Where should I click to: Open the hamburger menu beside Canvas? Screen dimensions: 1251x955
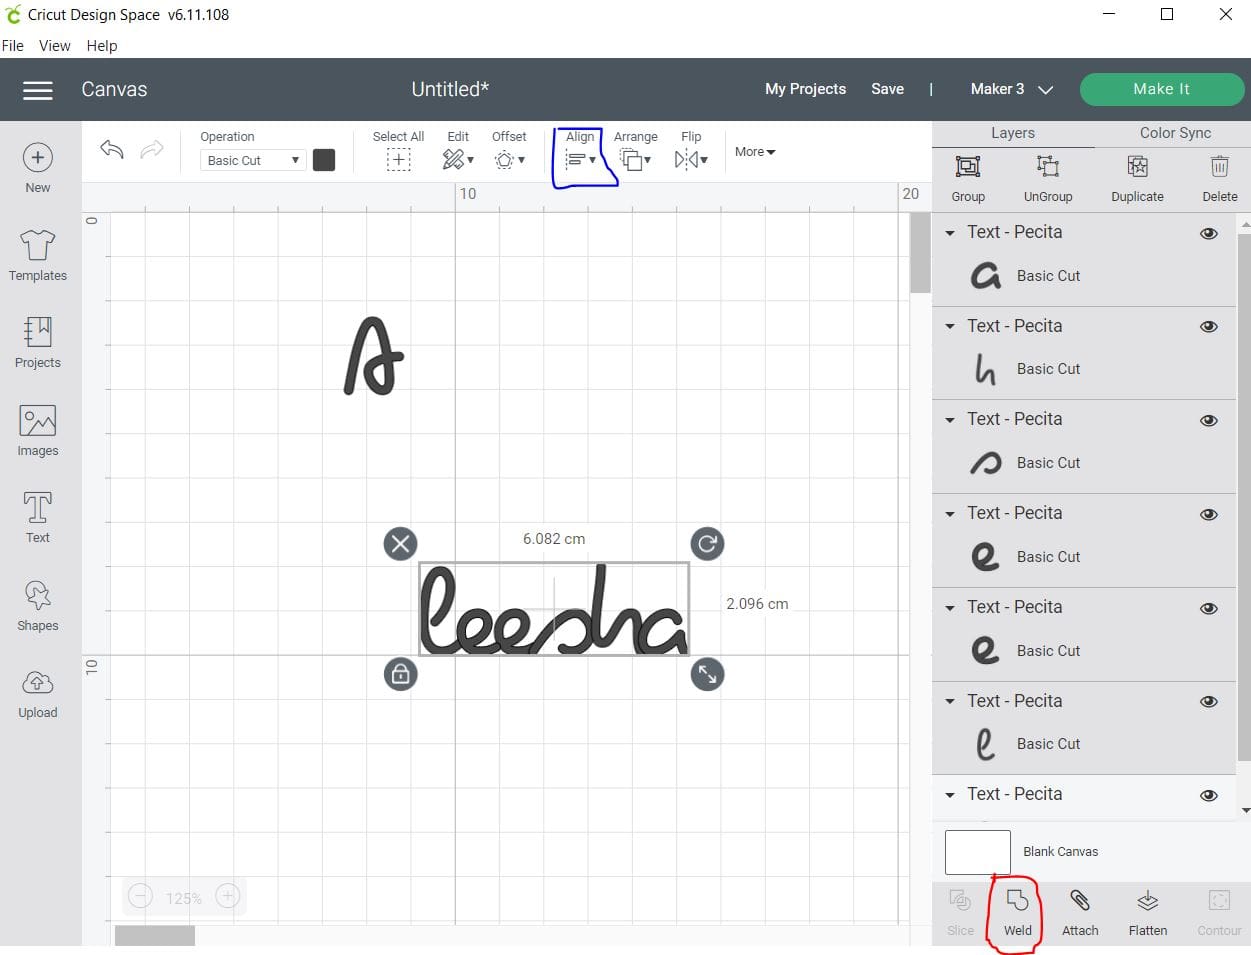point(38,90)
